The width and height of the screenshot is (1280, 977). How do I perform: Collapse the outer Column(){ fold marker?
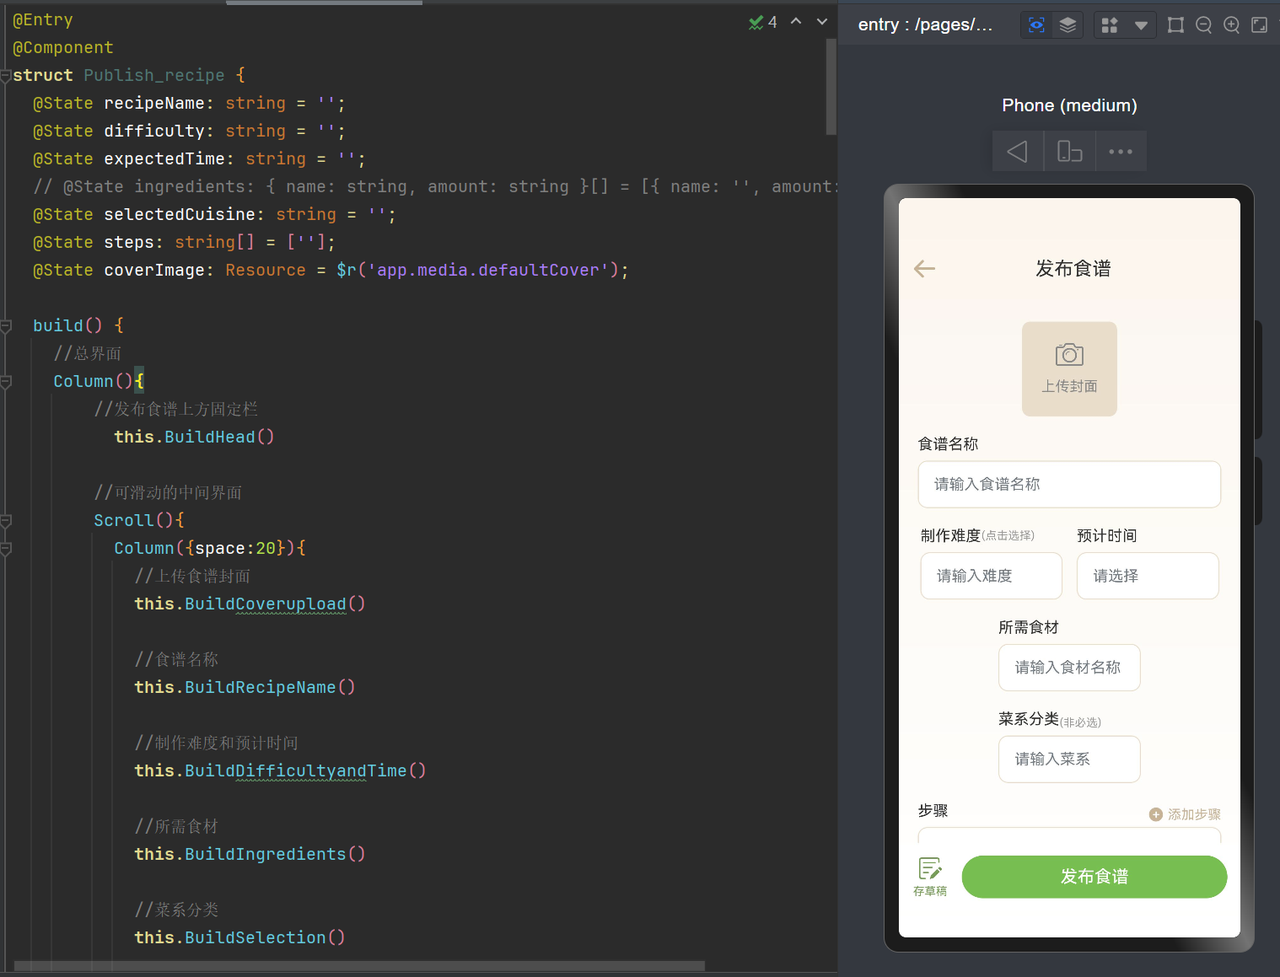(6, 382)
